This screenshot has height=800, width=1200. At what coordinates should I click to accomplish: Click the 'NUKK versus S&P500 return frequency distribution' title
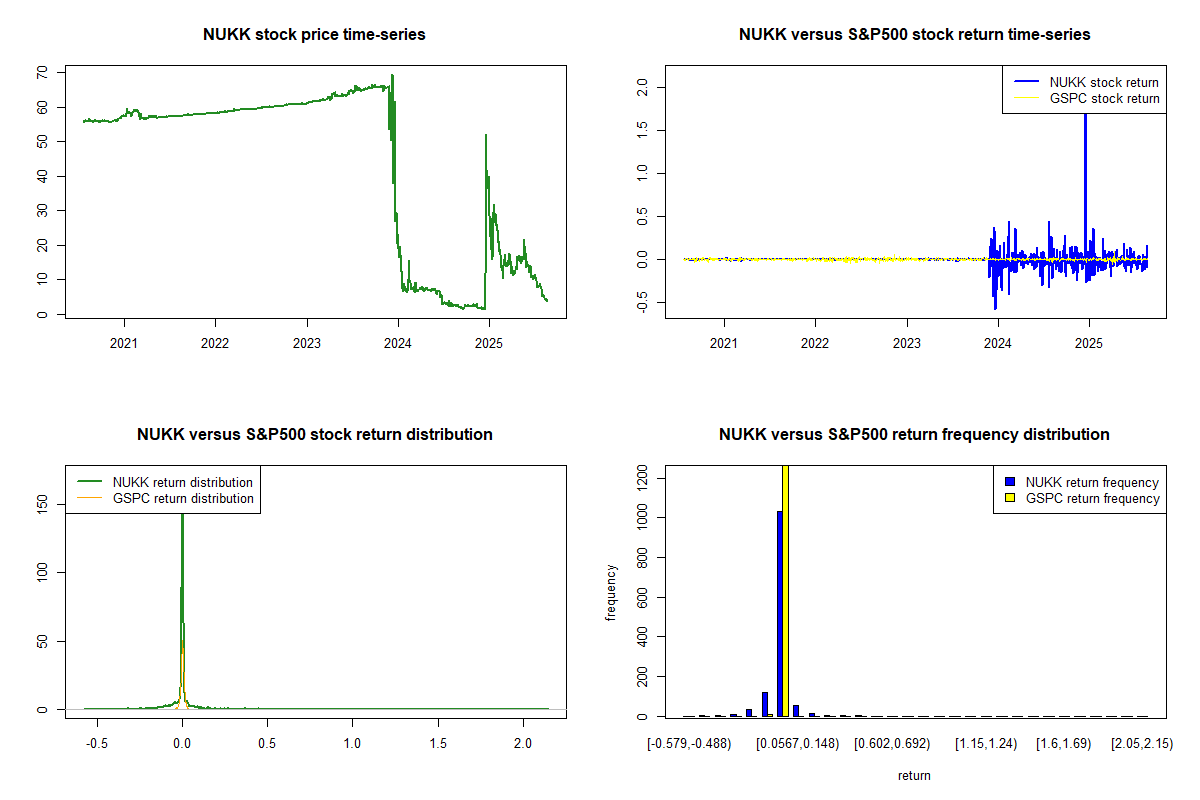click(914, 435)
